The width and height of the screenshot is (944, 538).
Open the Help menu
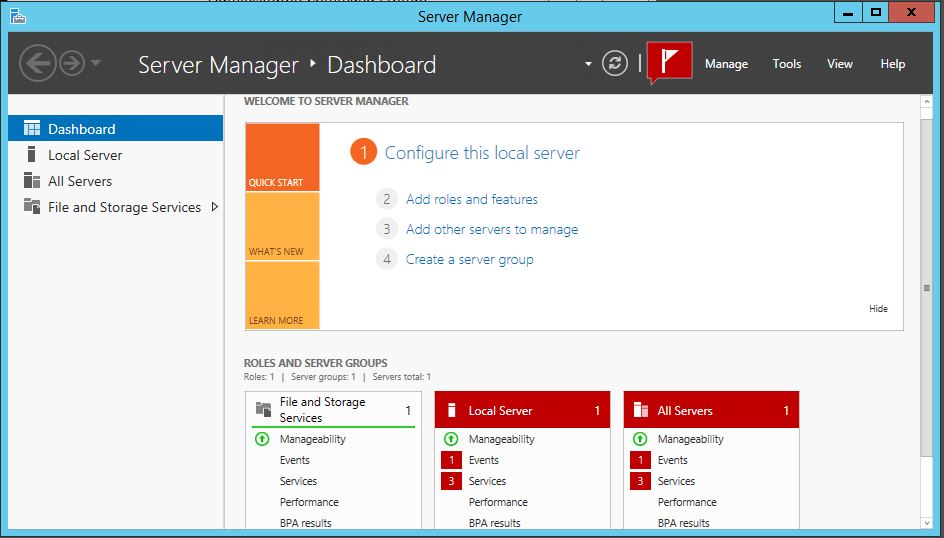[x=892, y=64]
